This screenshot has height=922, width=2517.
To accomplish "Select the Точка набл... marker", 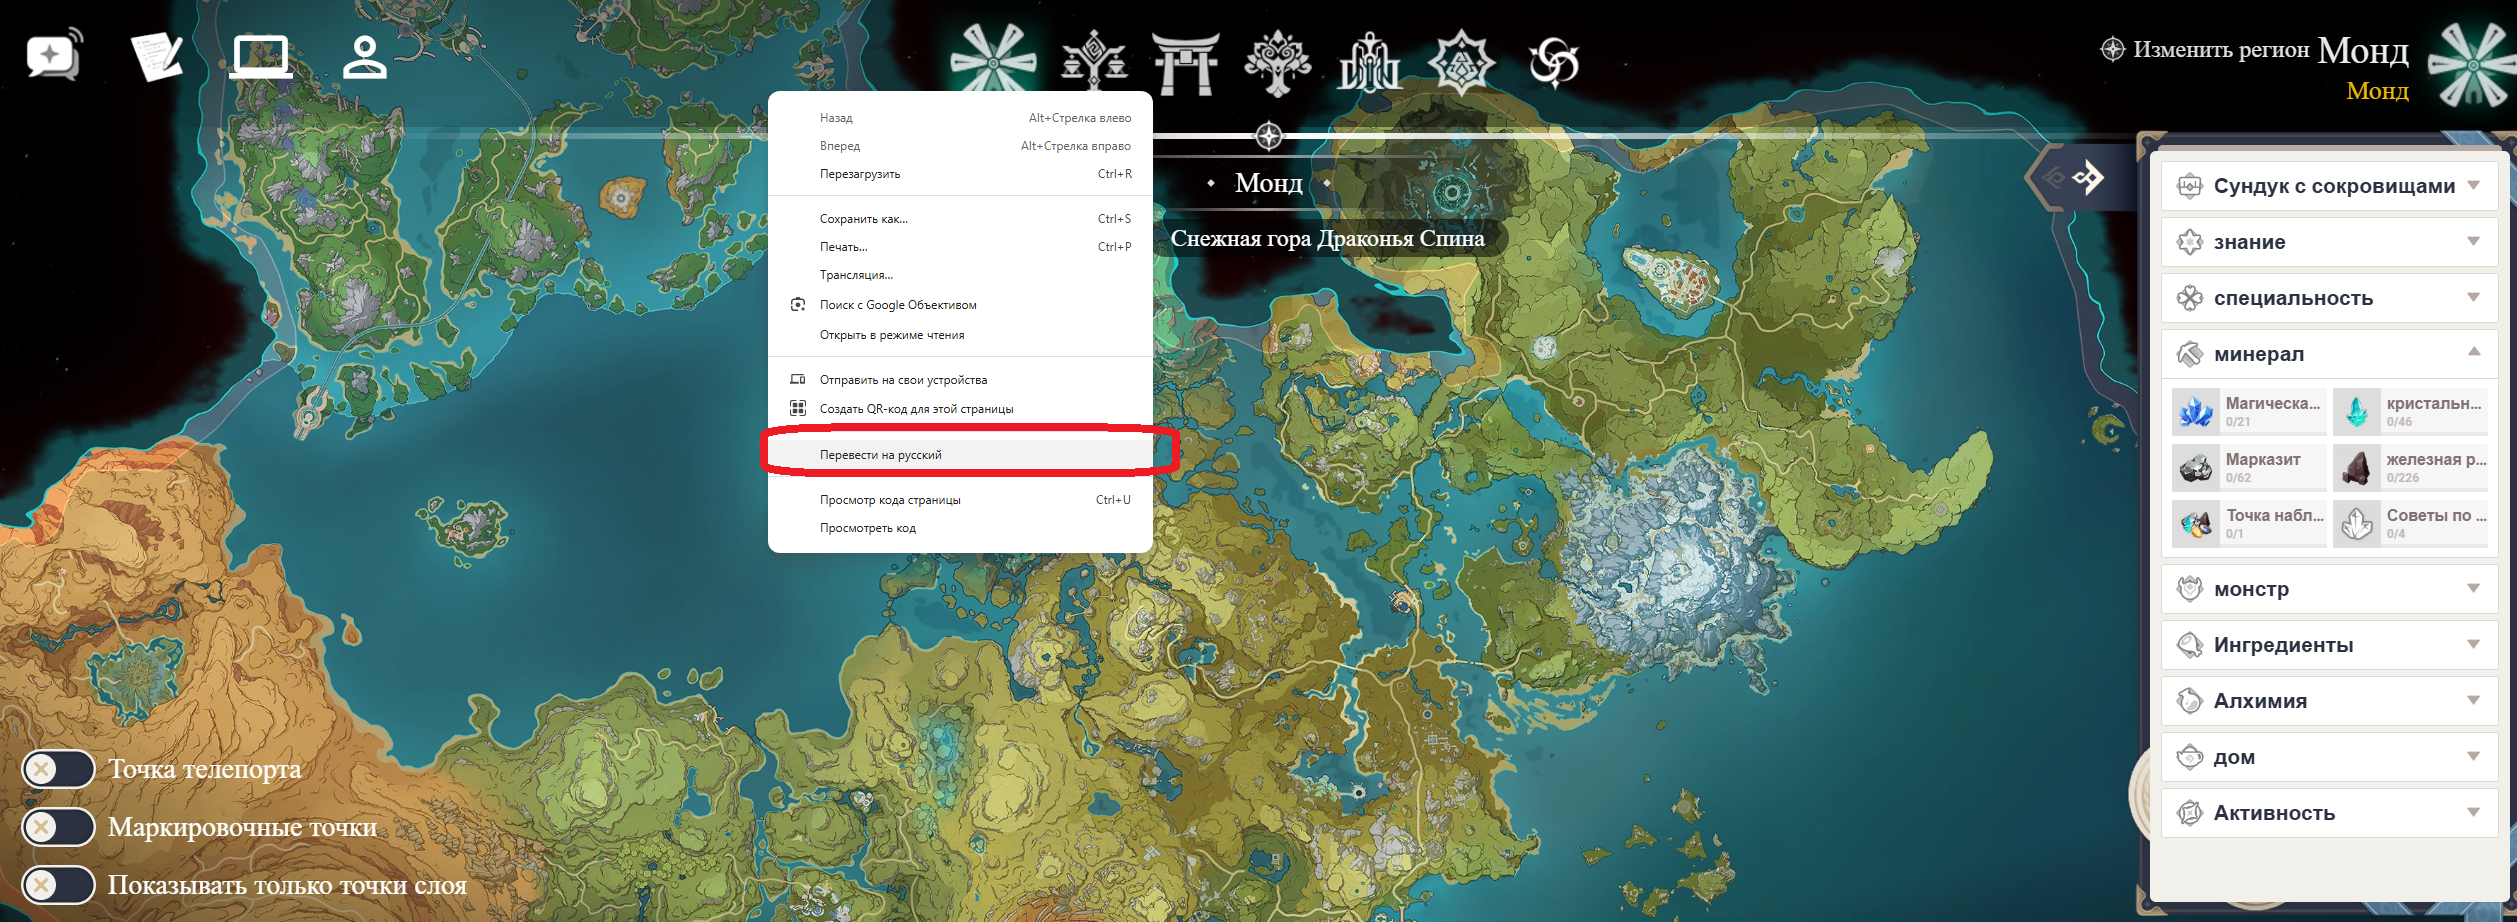I will point(2249,523).
